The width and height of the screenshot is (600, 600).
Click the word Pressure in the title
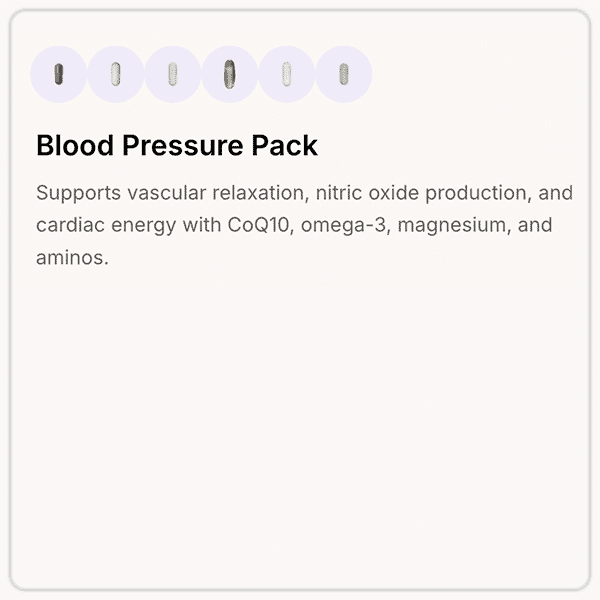click(177, 146)
